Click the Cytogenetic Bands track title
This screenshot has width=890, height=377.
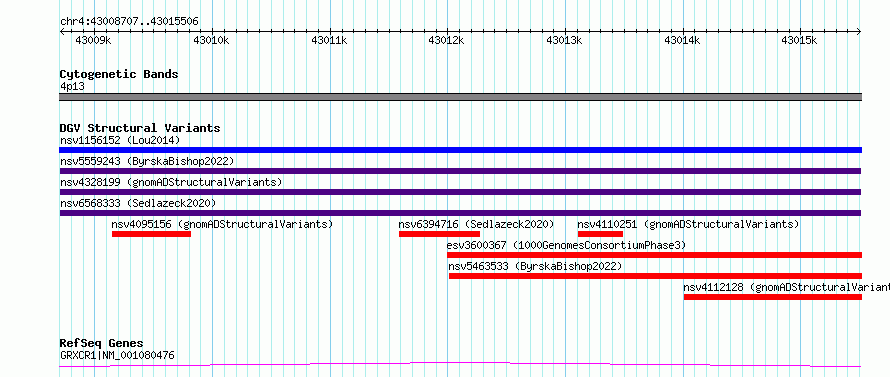pyautogui.click(x=119, y=74)
